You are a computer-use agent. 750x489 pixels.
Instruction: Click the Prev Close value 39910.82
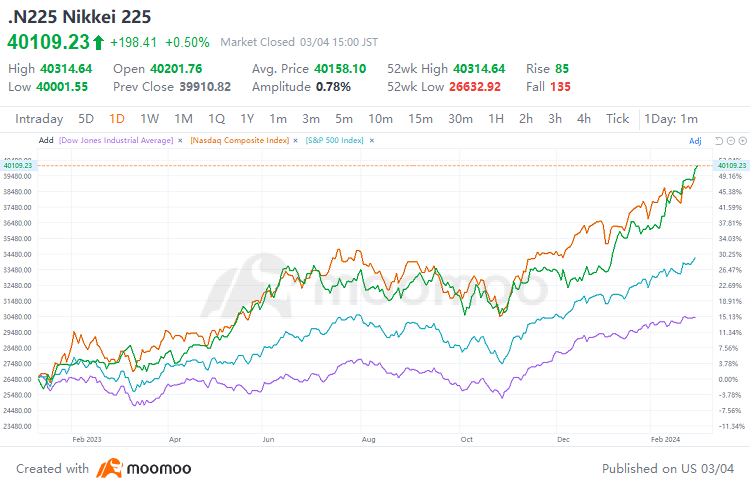tap(205, 87)
